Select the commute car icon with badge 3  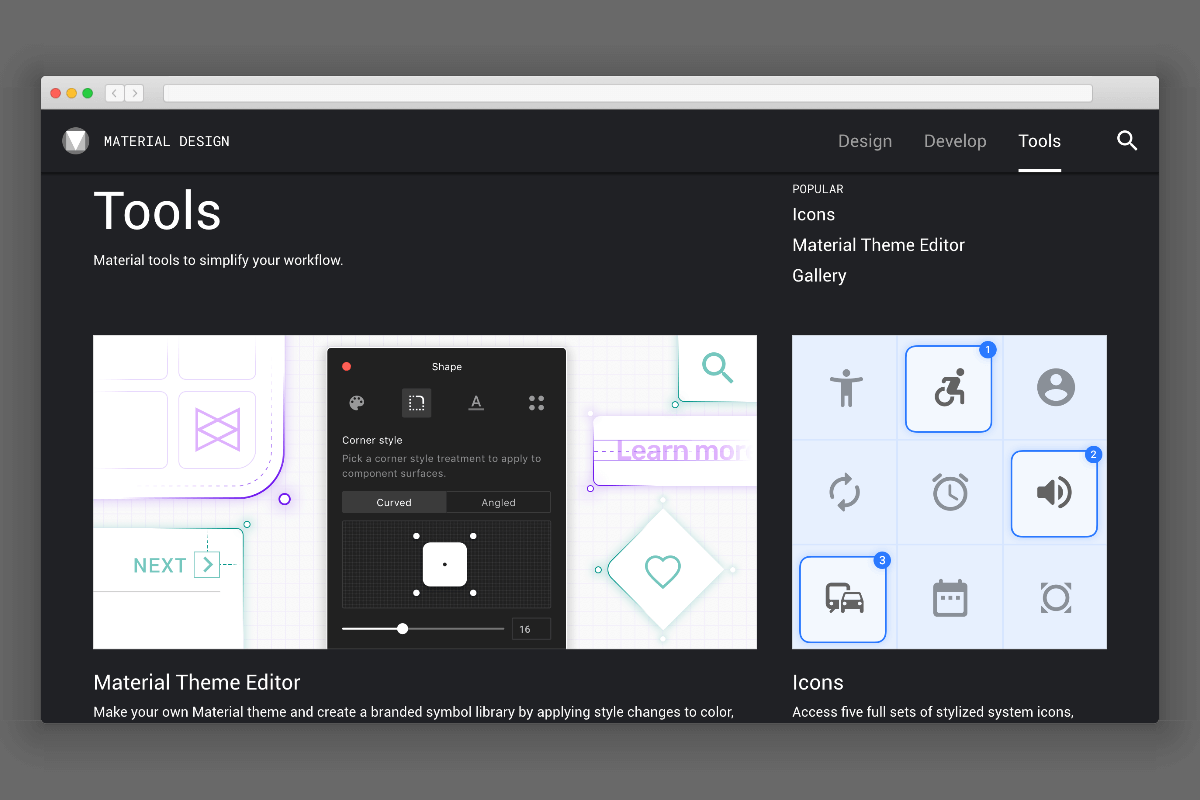click(843, 597)
